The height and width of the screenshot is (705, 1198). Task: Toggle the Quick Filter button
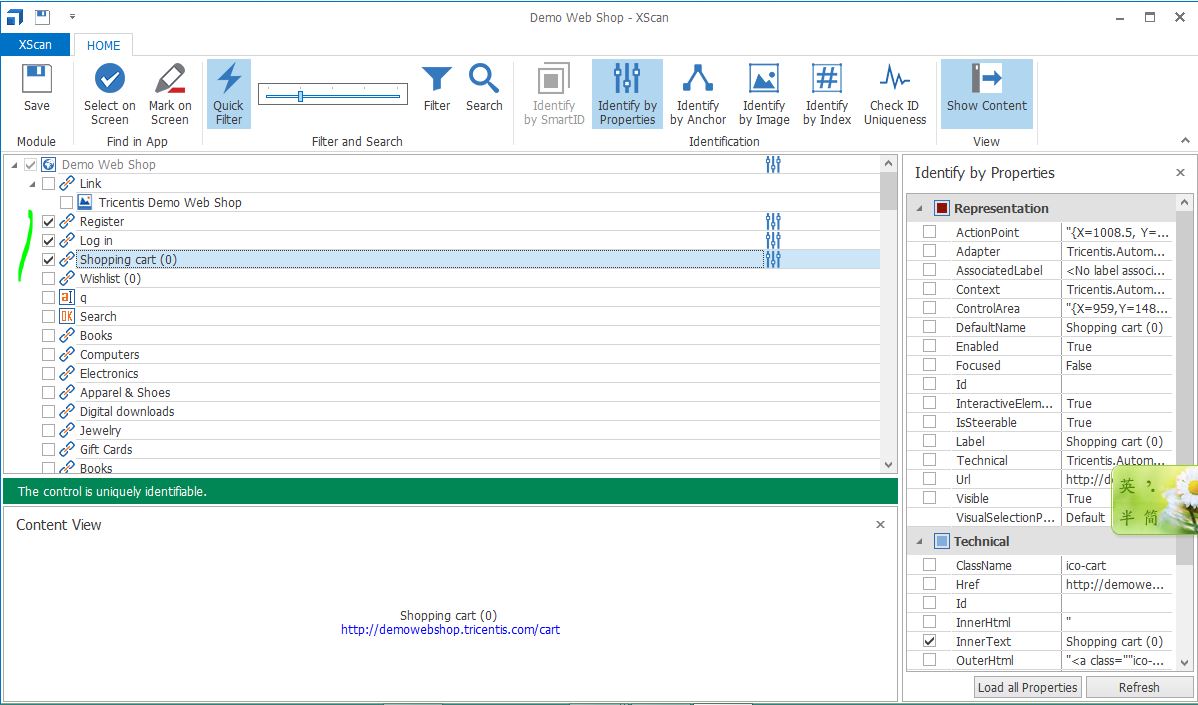tap(228, 95)
